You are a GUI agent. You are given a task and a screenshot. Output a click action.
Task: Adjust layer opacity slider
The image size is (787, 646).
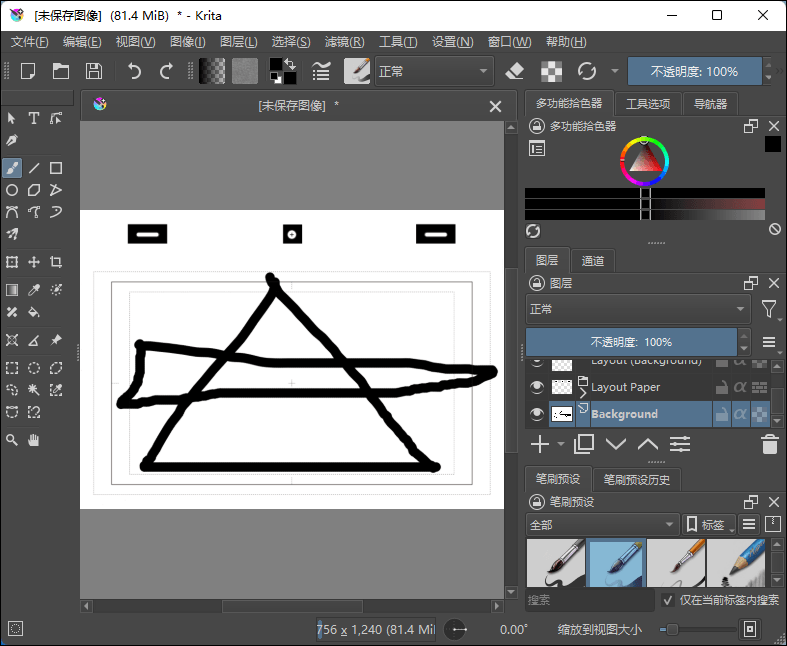631,342
